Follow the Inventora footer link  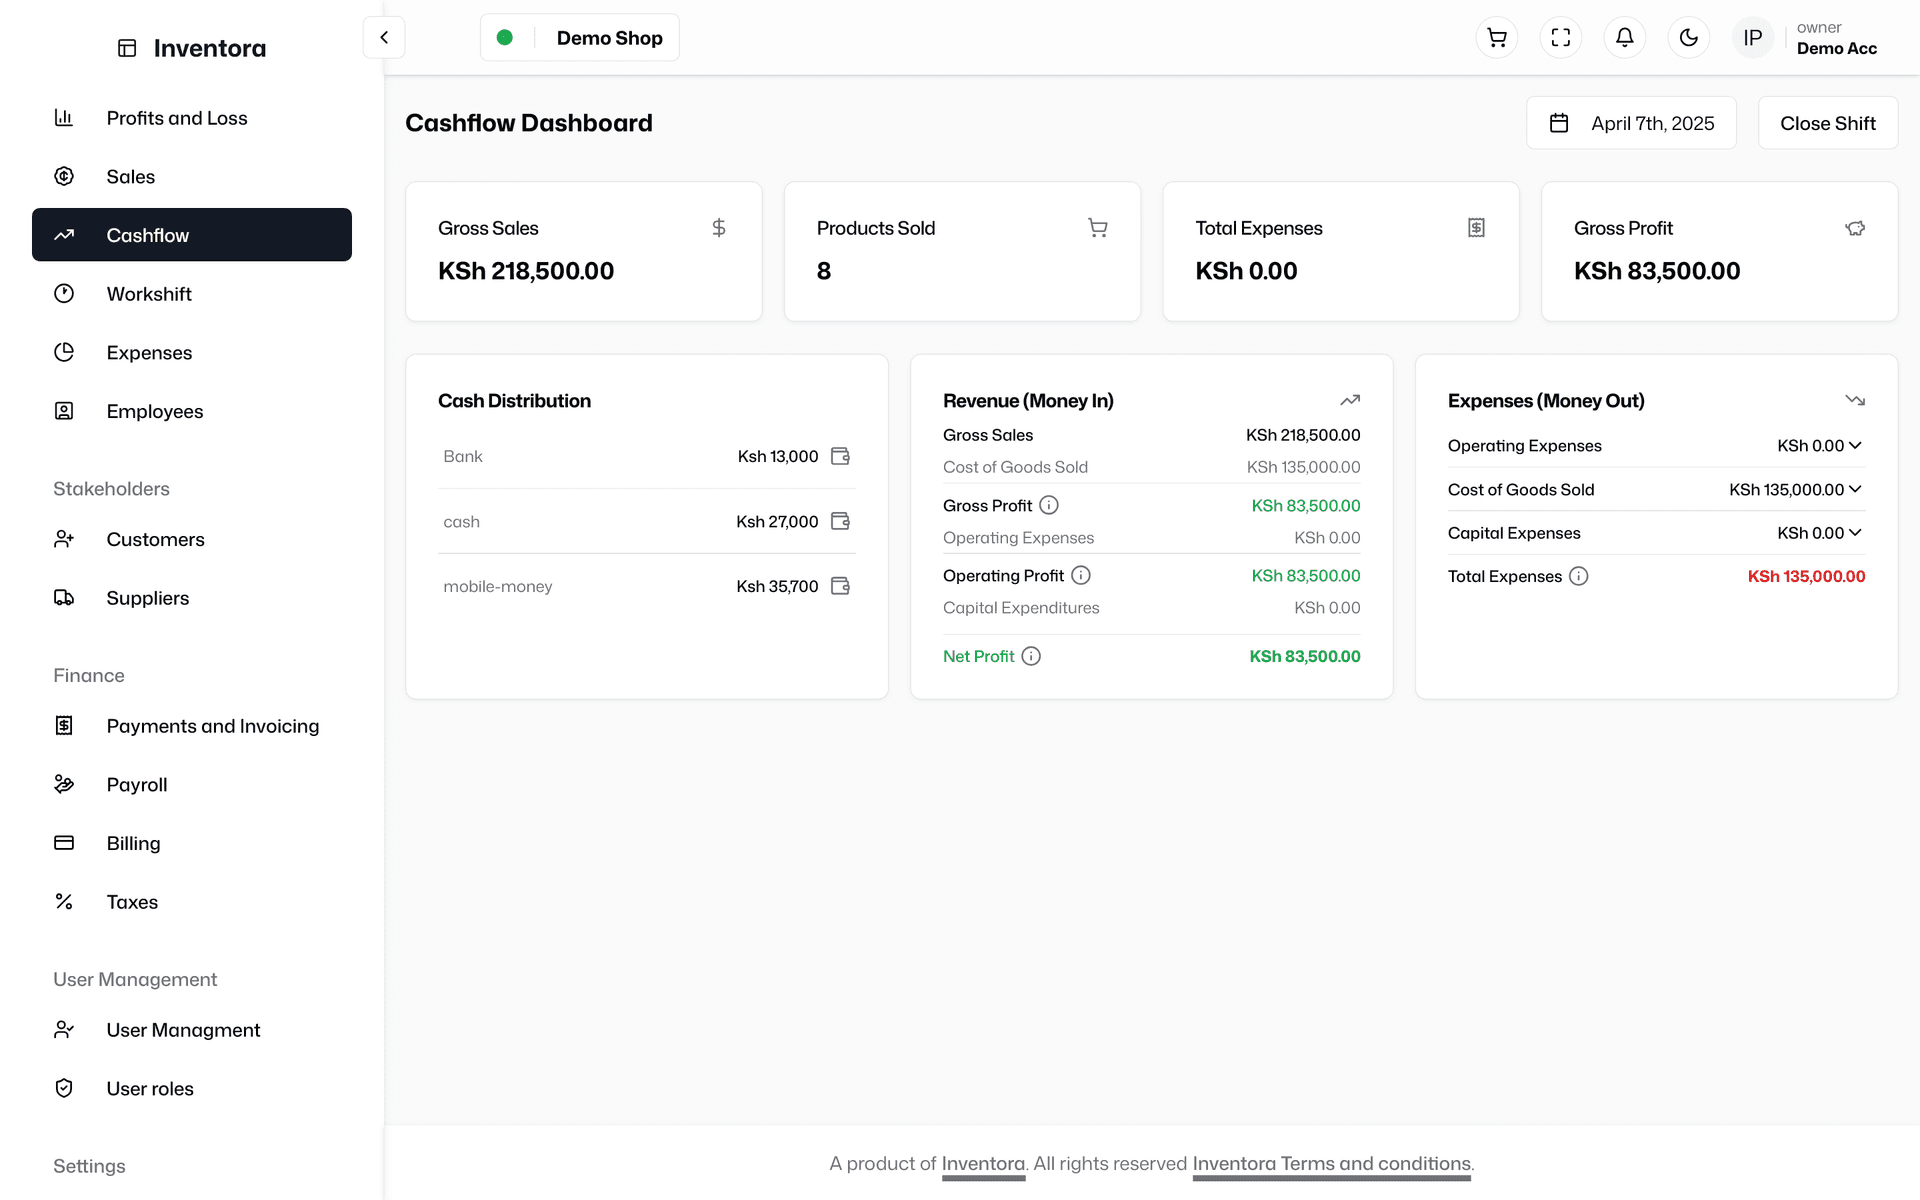coord(983,1164)
